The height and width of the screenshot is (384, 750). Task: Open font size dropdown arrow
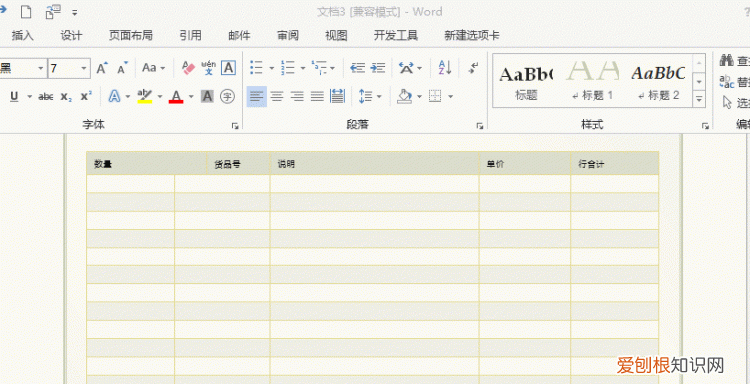click(x=84, y=68)
